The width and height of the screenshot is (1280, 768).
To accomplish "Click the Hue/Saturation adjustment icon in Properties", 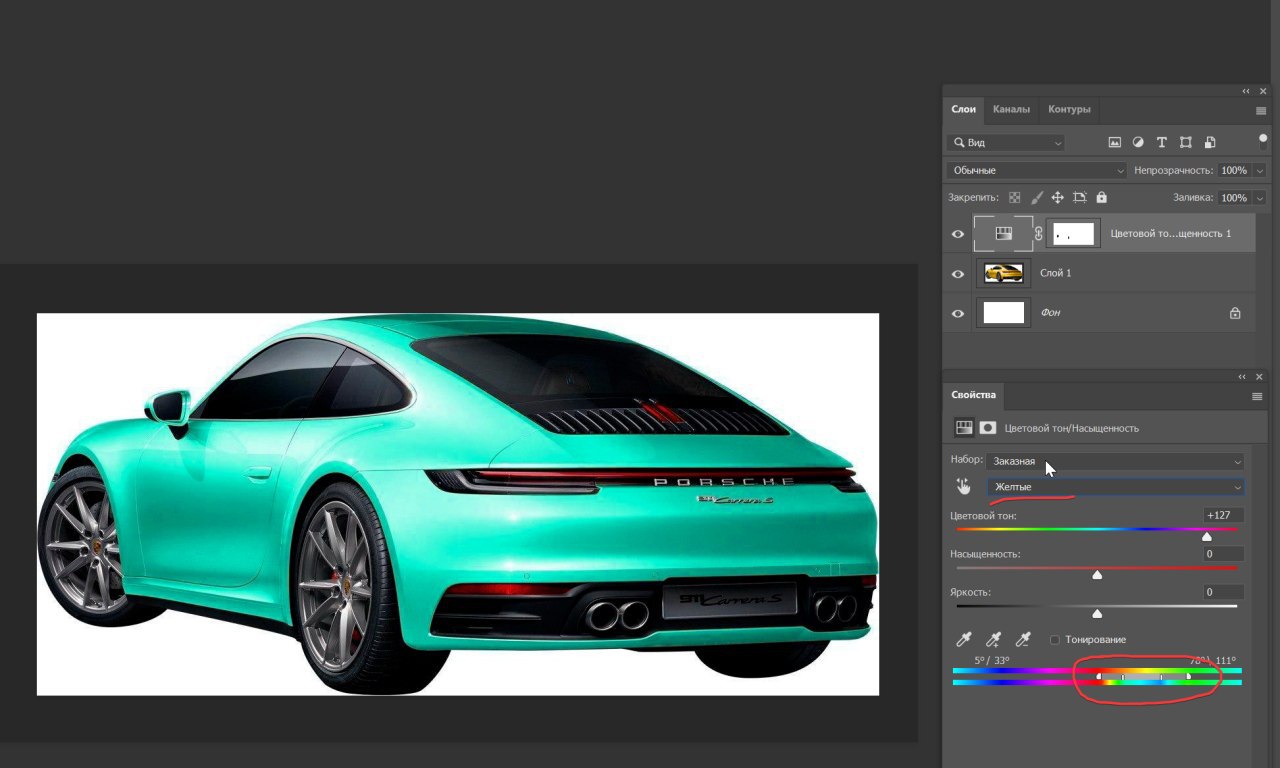I will pyautogui.click(x=964, y=428).
